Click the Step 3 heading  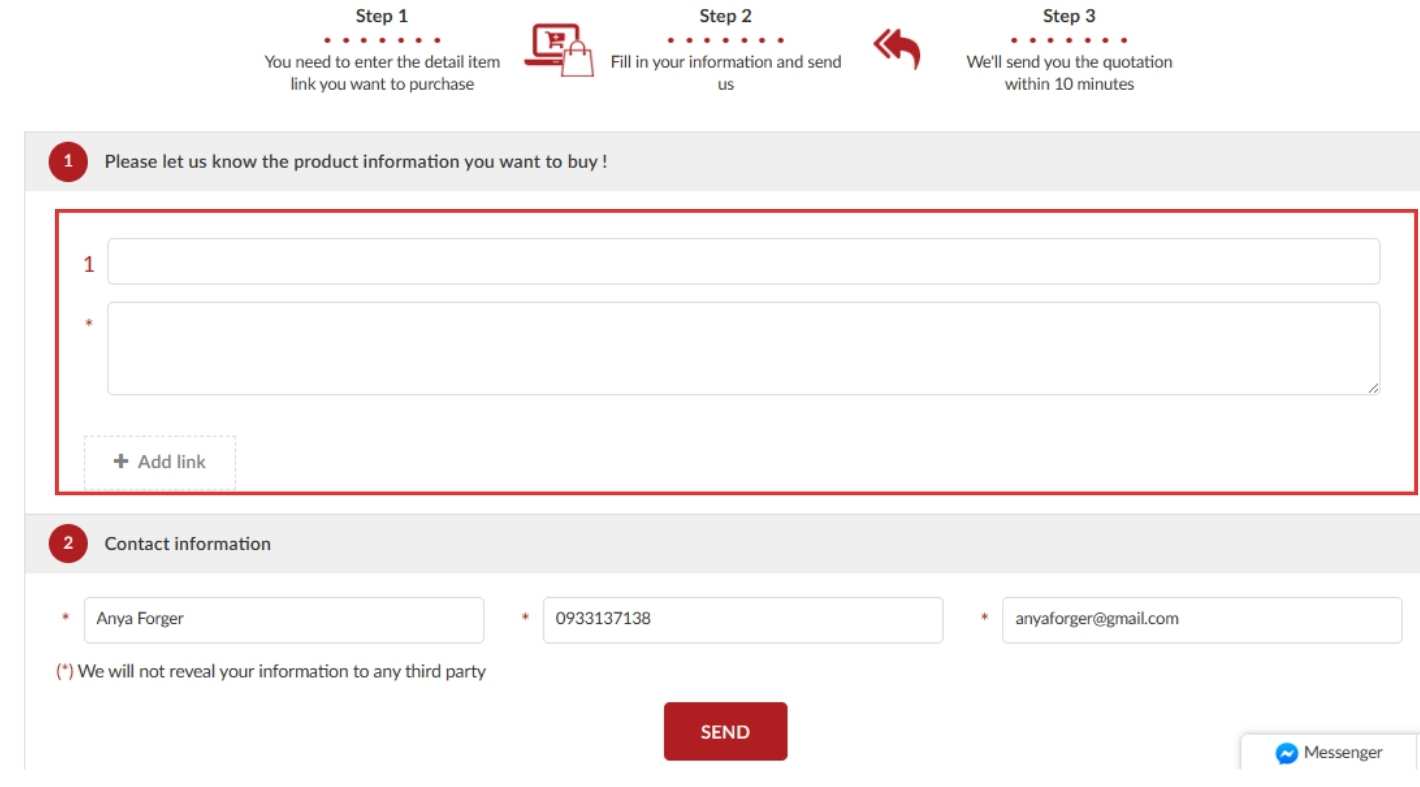[1068, 16]
